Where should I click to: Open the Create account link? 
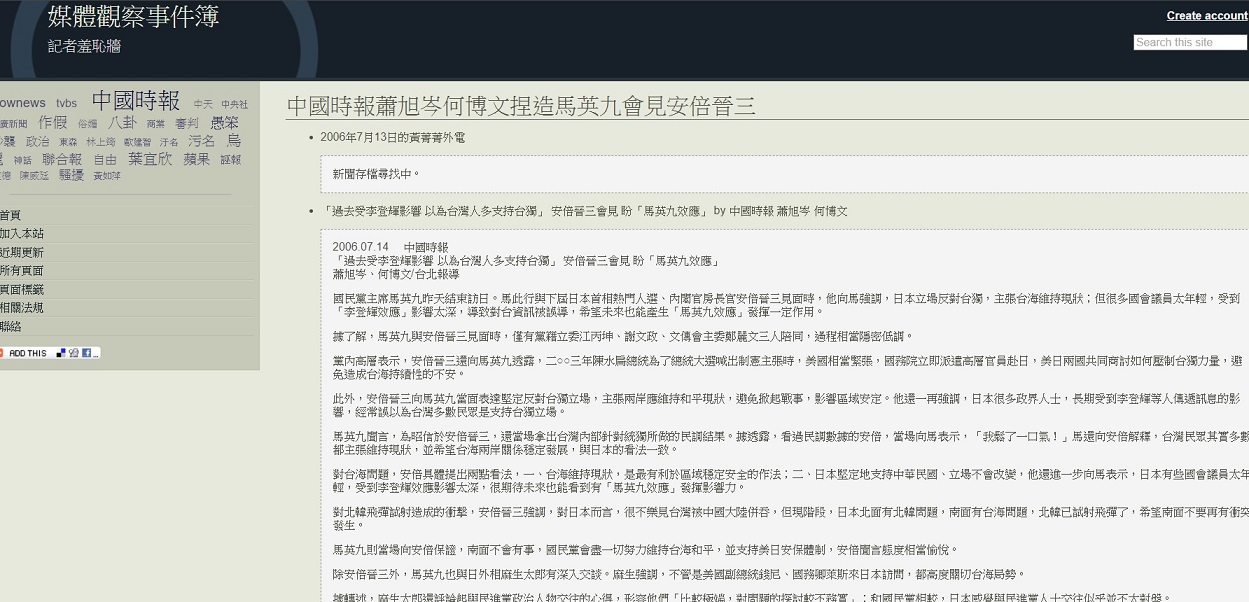(1206, 16)
